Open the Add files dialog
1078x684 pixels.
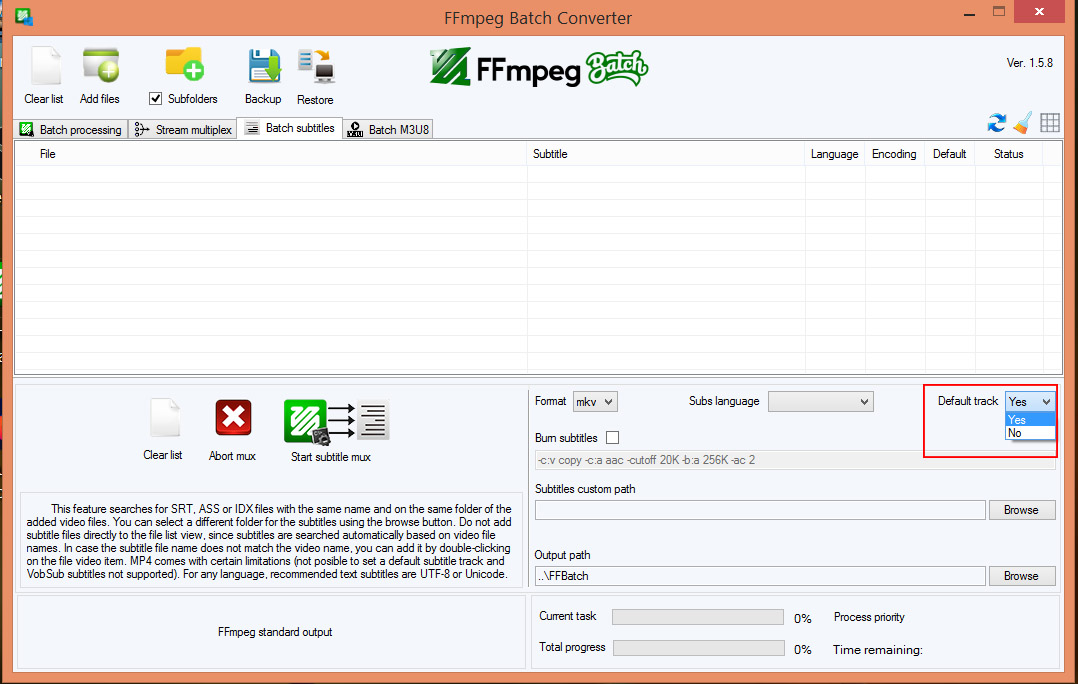click(x=100, y=66)
